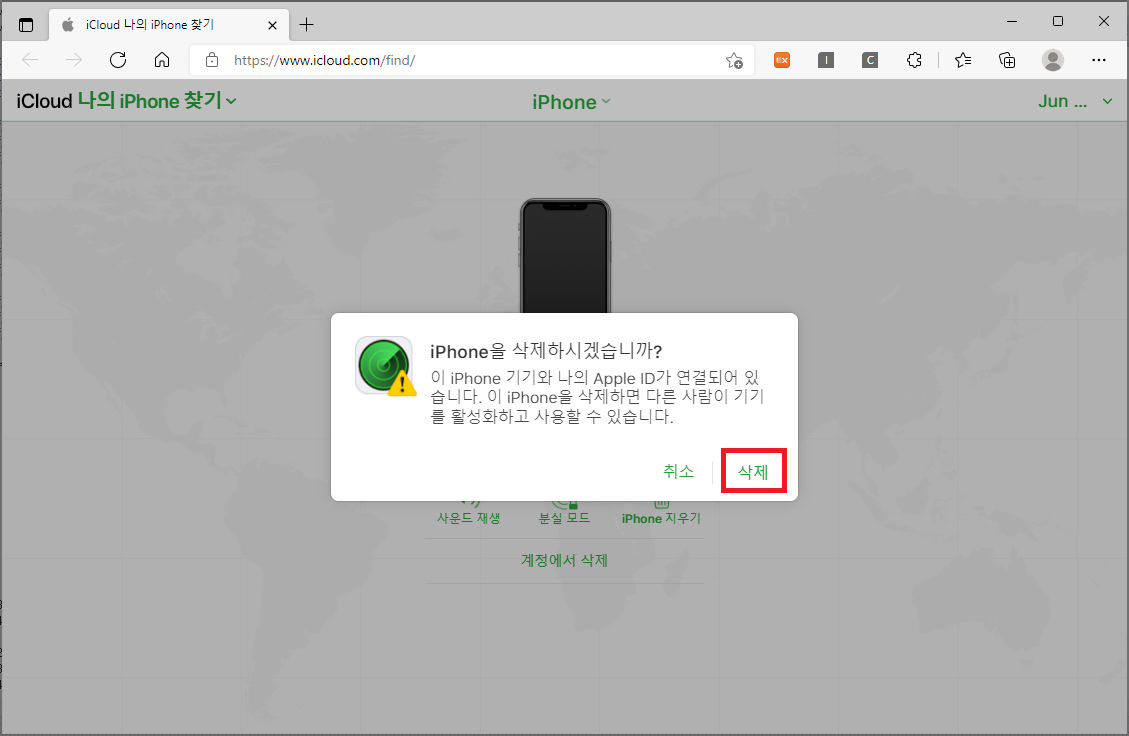Open the Favorites list icon
This screenshot has height=736, width=1129.
pyautogui.click(x=963, y=60)
